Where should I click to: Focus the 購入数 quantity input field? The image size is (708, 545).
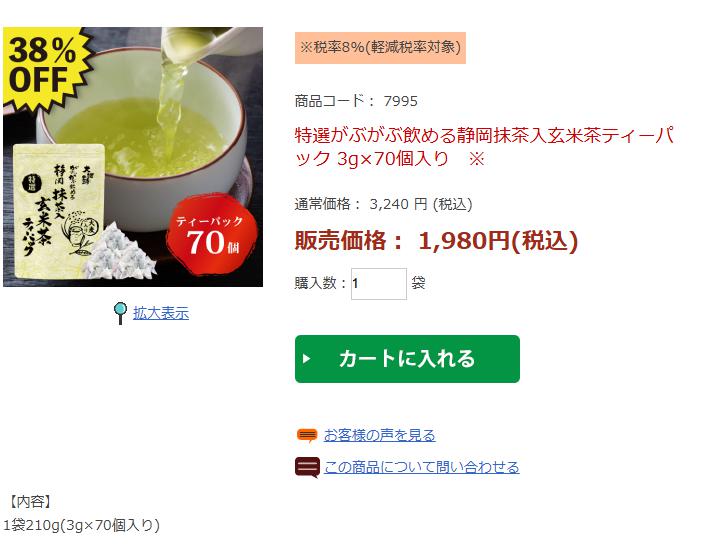tap(379, 284)
